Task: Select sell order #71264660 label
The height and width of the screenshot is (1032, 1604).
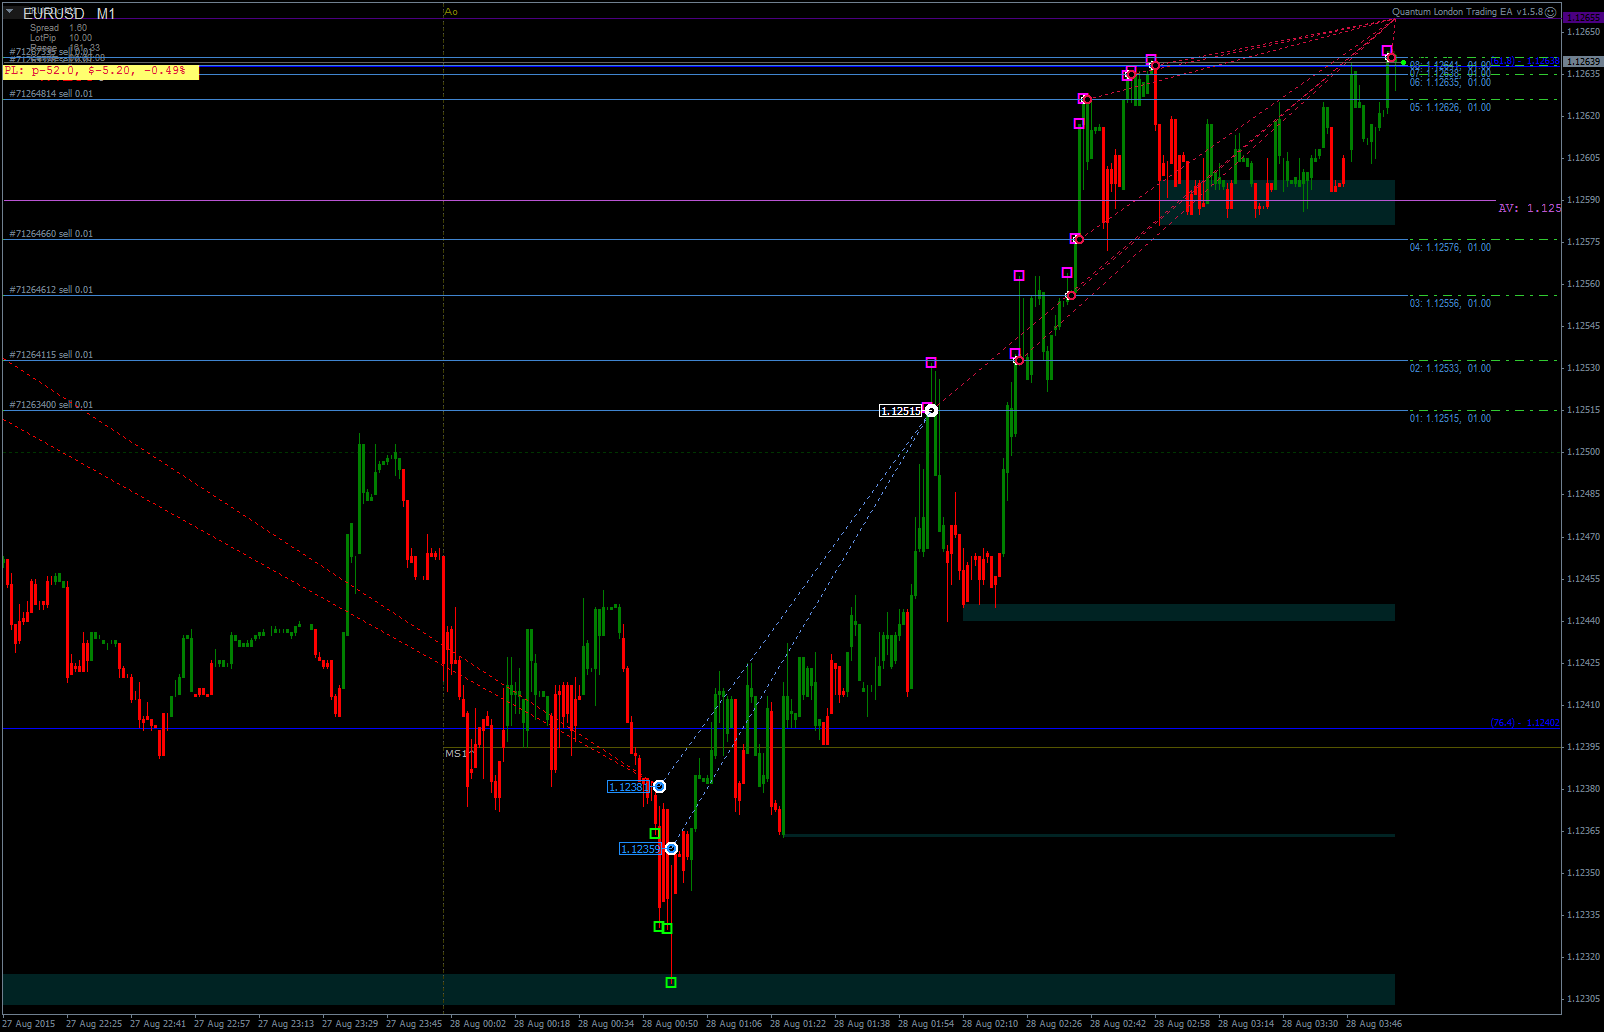Action: click(x=51, y=234)
